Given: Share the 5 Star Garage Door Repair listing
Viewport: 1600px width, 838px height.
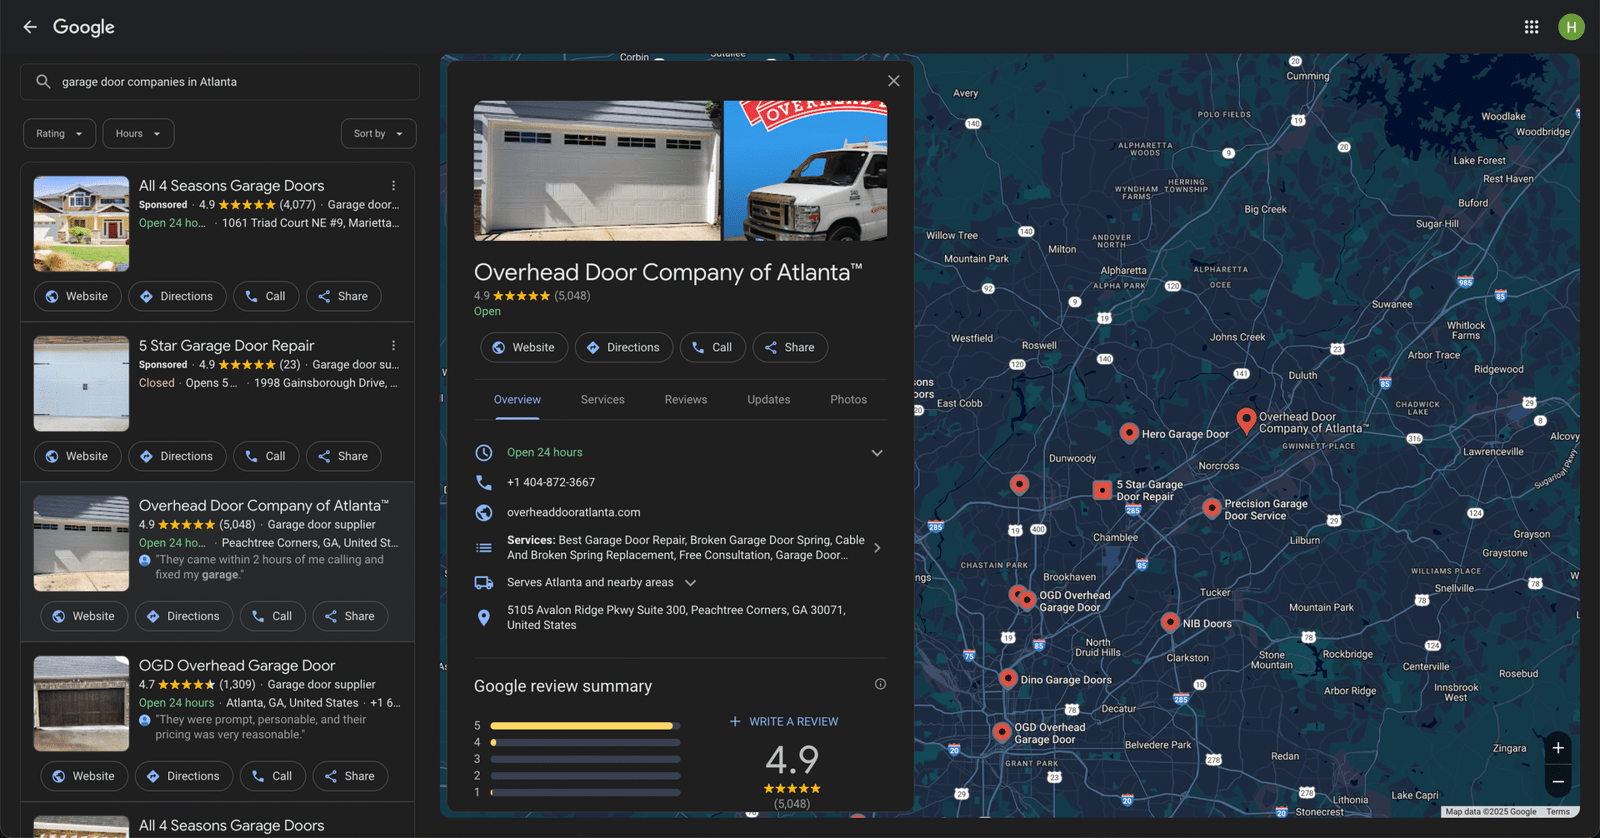Looking at the screenshot, I should [343, 456].
